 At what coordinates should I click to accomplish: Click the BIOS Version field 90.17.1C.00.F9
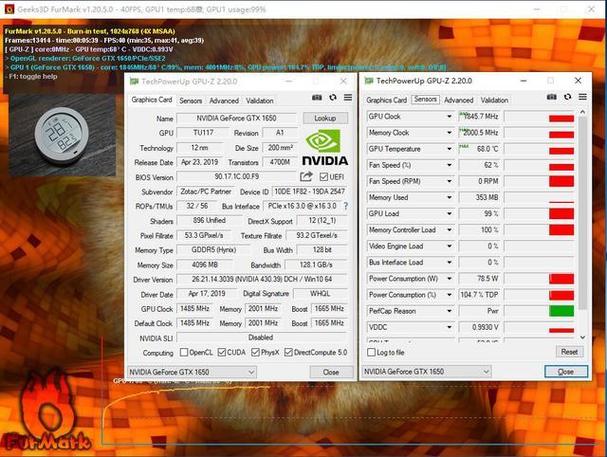click(x=237, y=176)
